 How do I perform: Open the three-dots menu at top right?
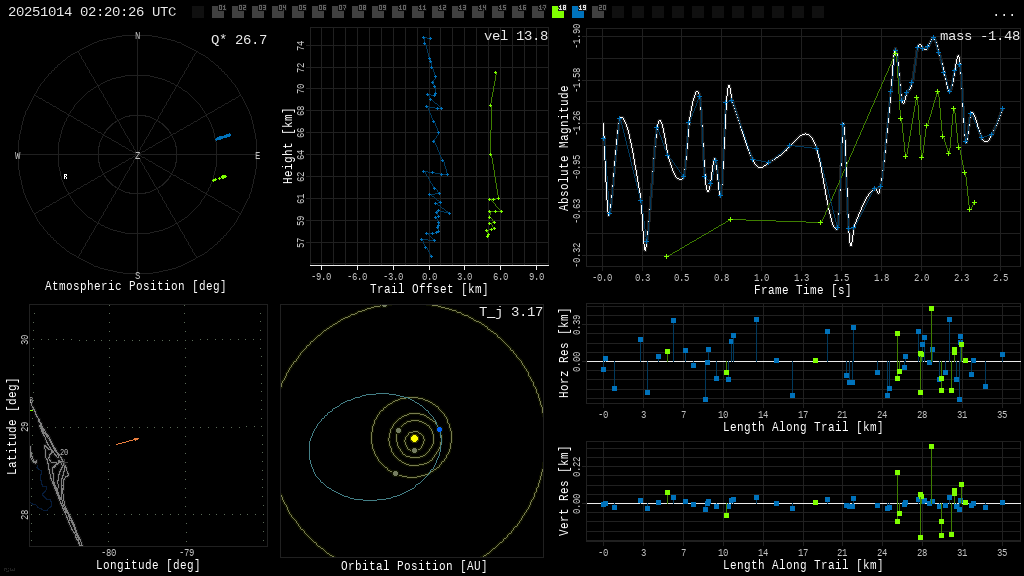1003,13
